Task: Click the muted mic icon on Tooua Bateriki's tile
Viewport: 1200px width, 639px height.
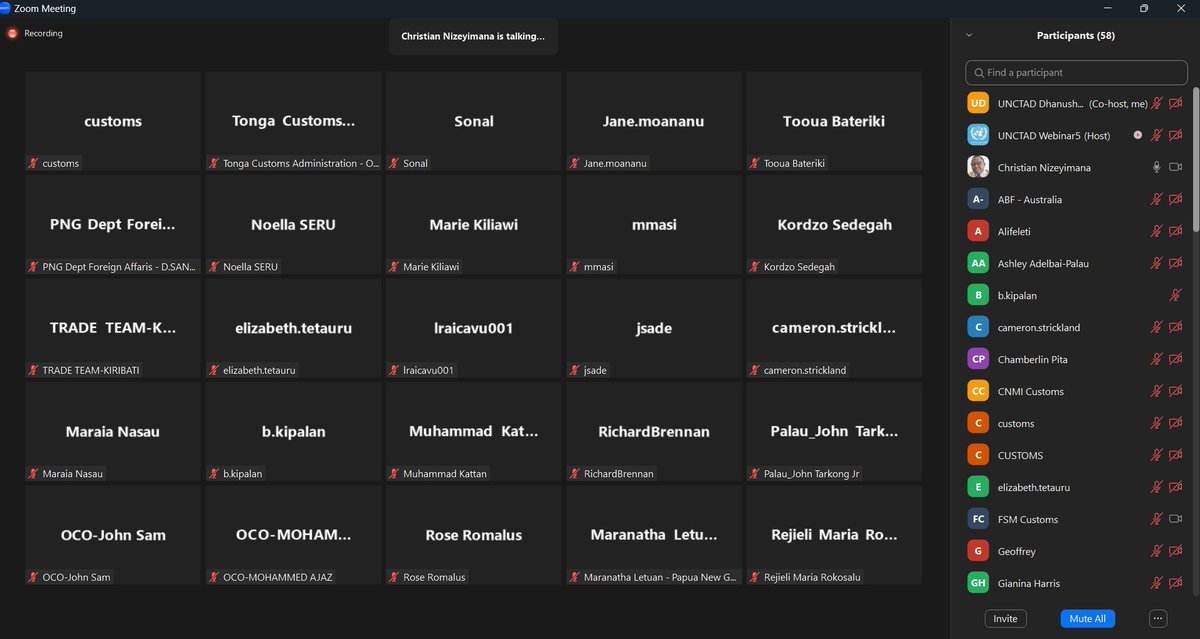Action: coord(756,163)
